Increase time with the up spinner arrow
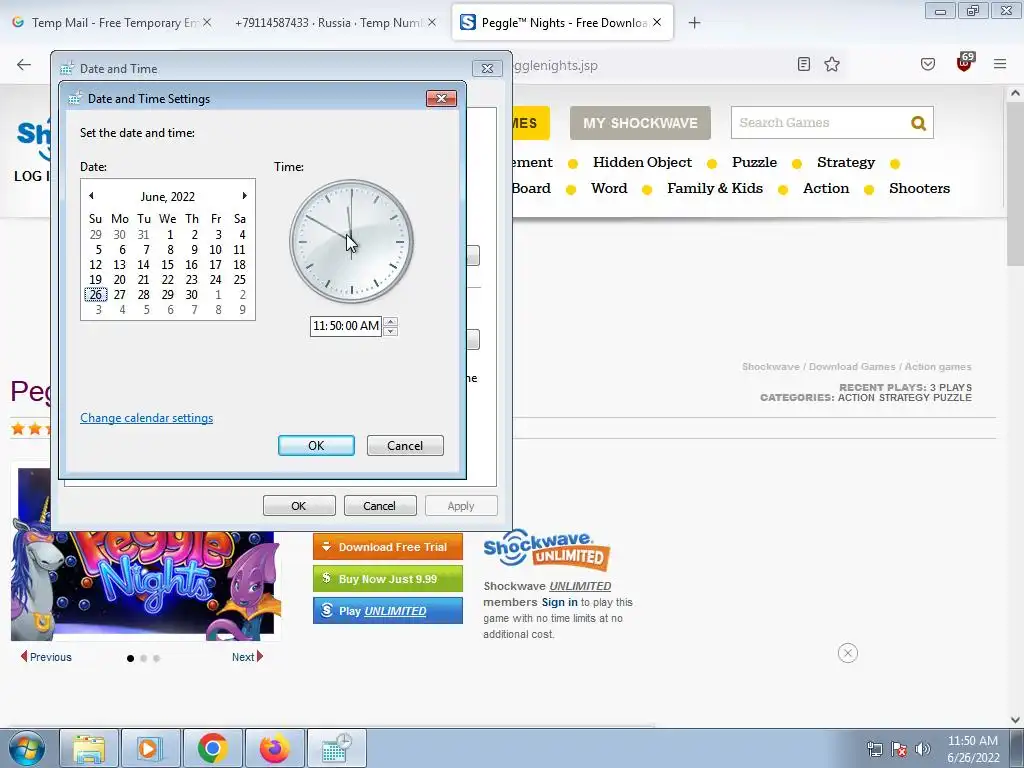 [391, 321]
